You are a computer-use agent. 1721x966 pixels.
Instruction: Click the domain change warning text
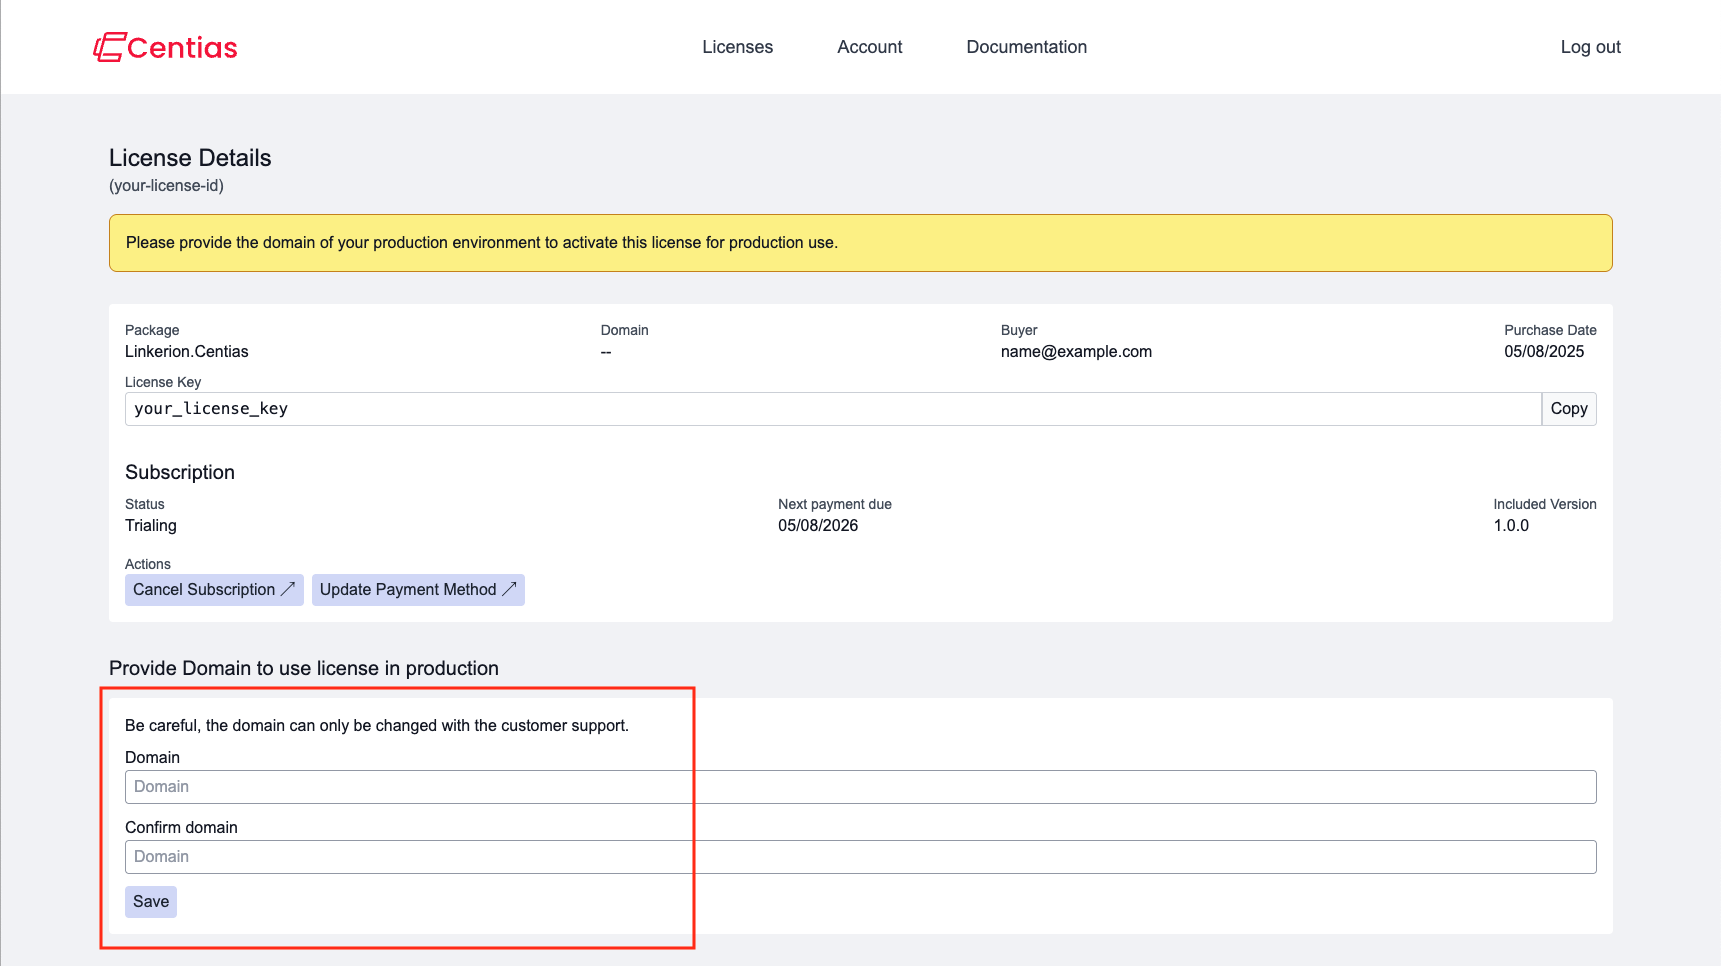[x=377, y=726]
